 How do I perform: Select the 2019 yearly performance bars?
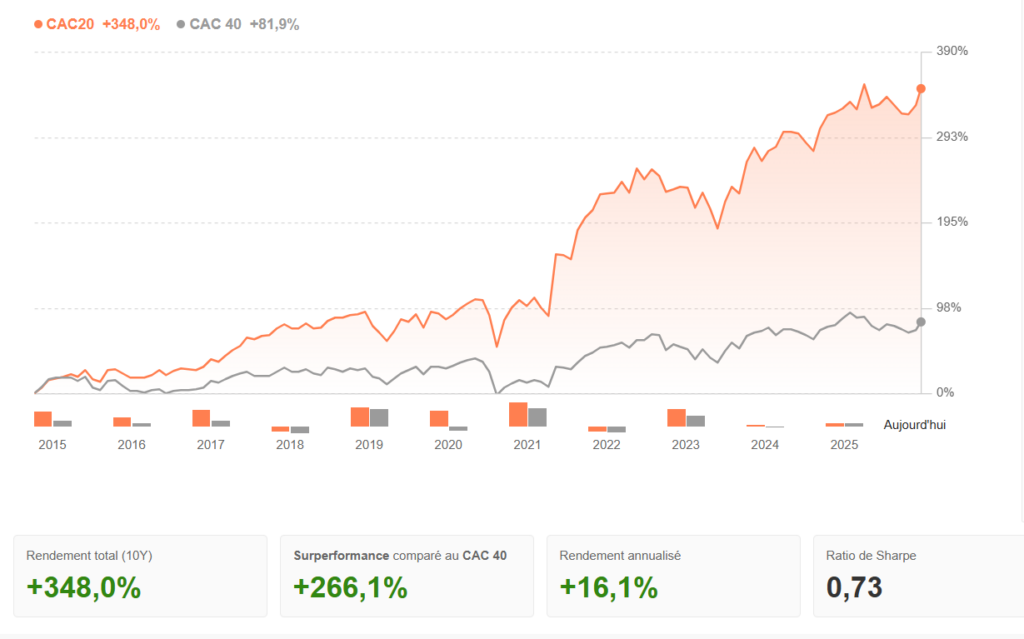click(x=369, y=417)
